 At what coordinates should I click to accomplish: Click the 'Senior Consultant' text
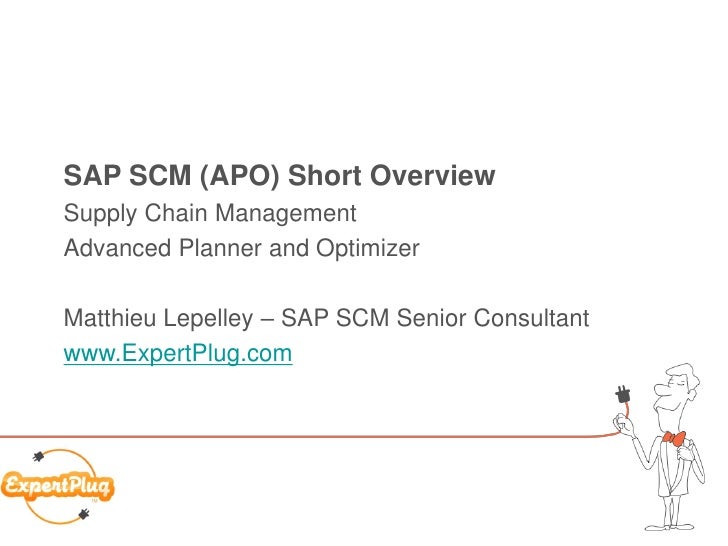click(x=493, y=318)
